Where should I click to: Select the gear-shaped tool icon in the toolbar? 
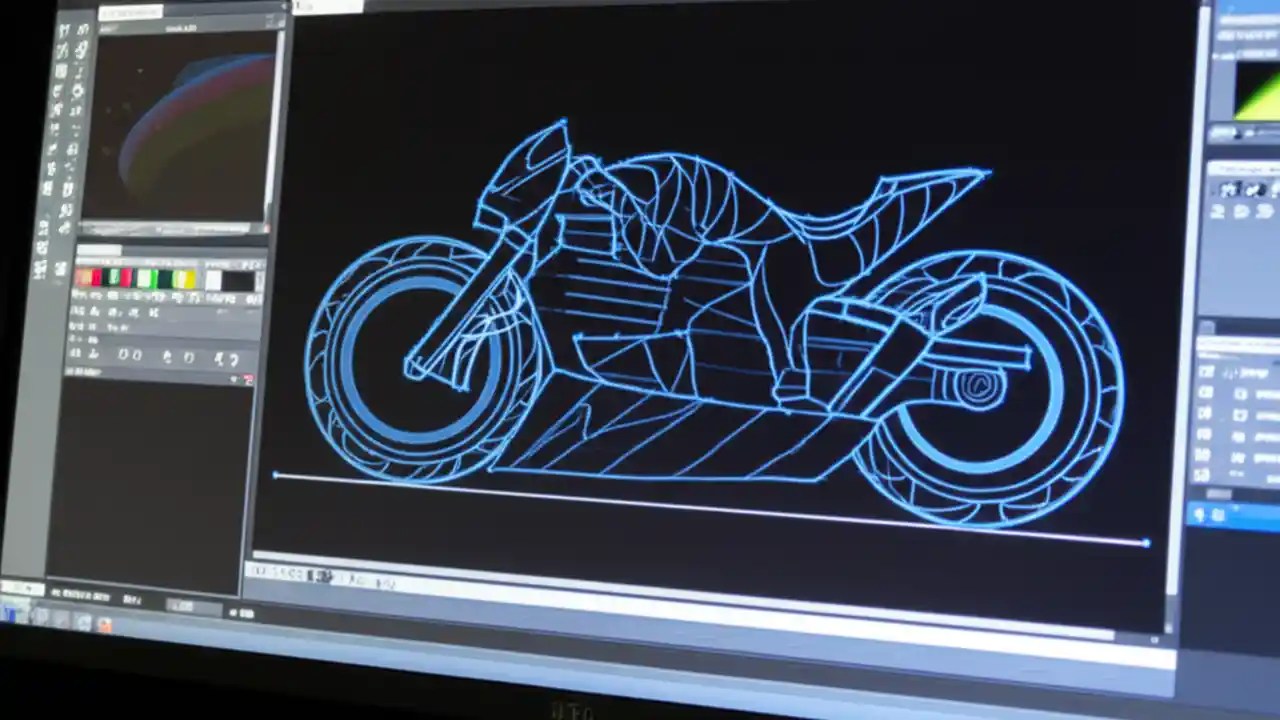pyautogui.click(x=79, y=90)
